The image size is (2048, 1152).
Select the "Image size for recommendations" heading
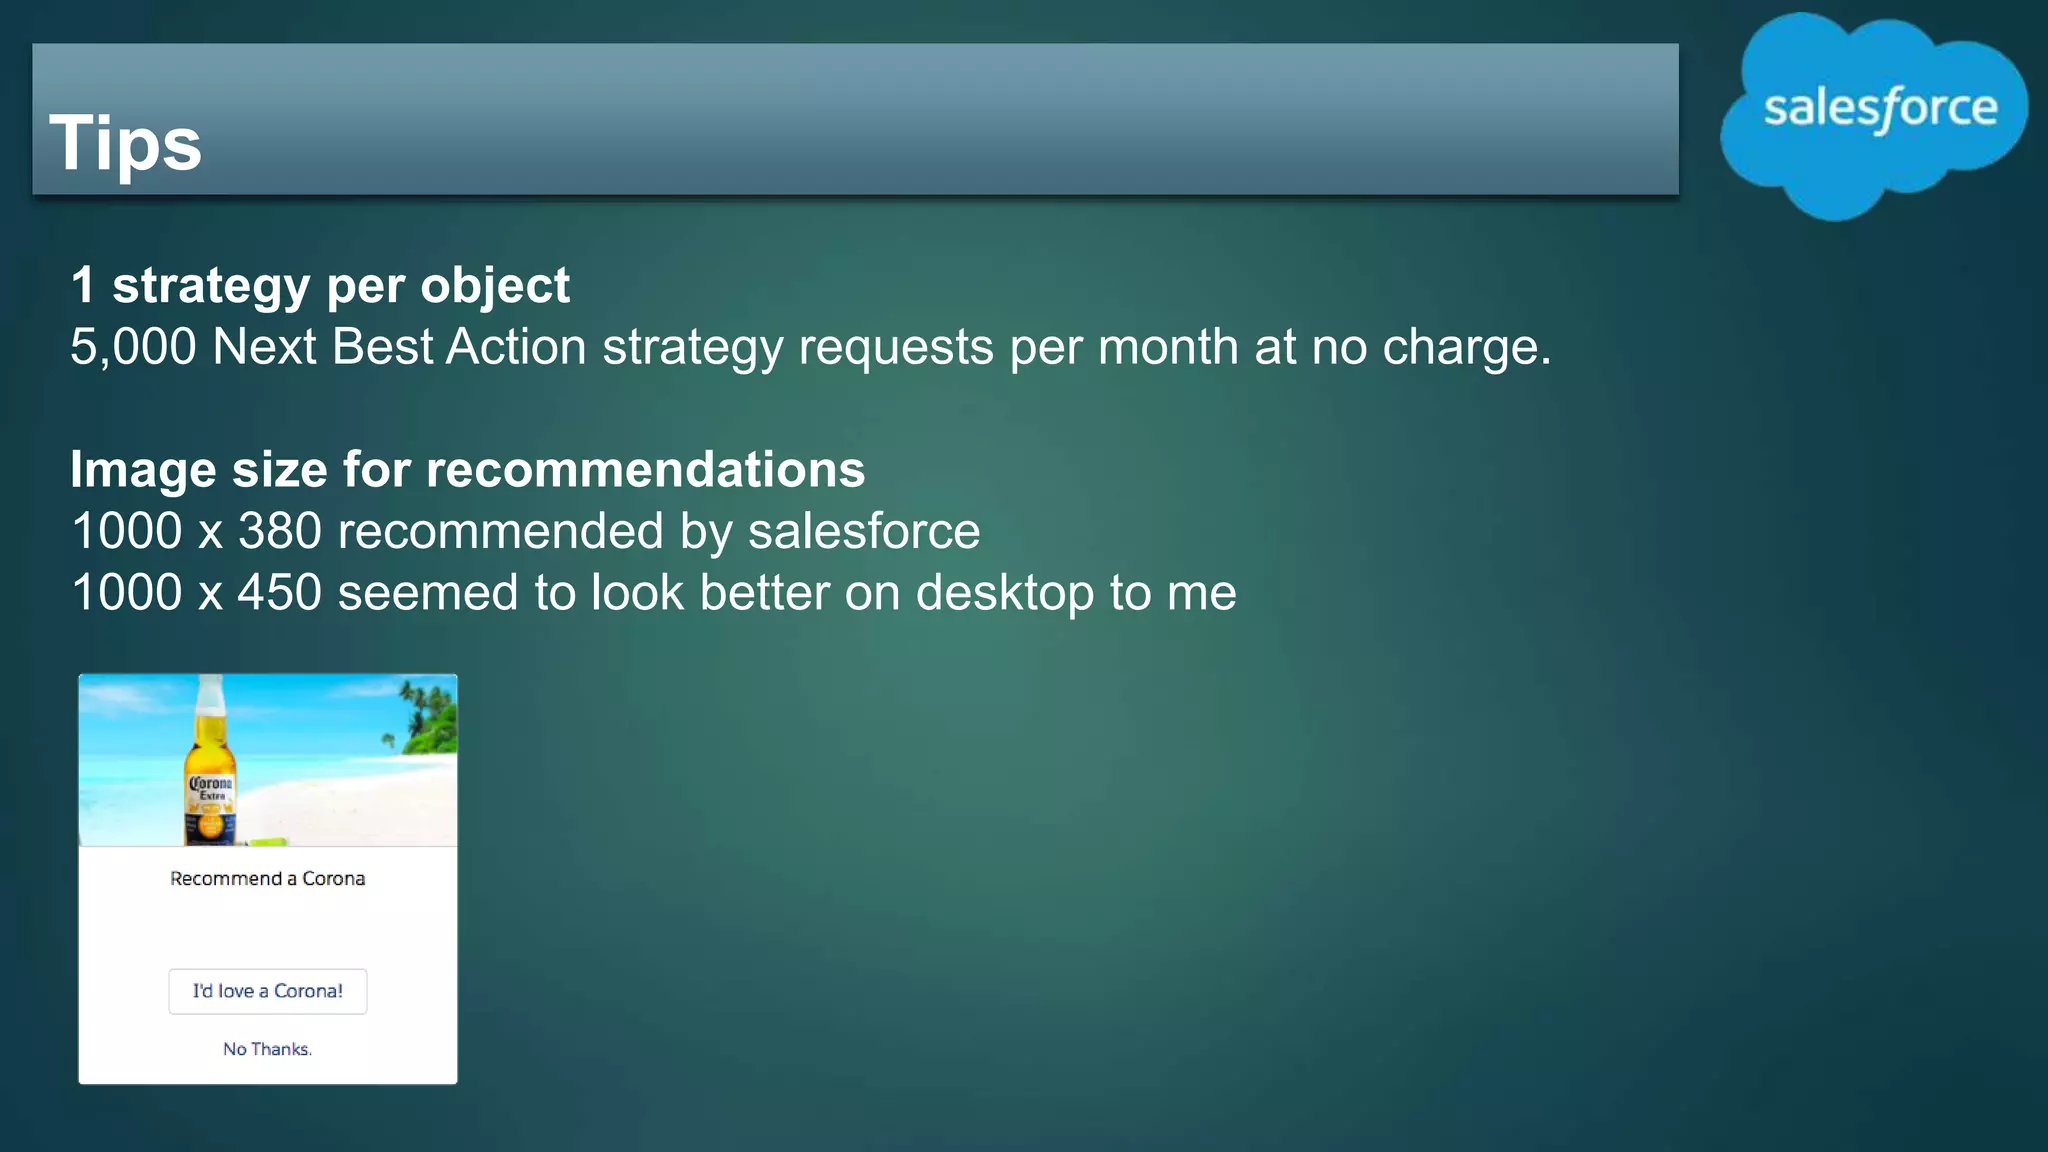click(467, 470)
